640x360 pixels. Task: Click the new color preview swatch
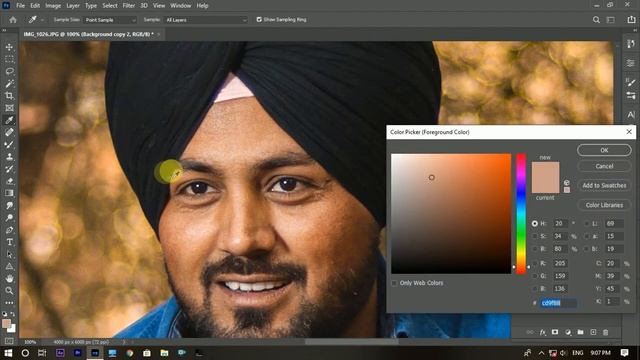click(x=545, y=170)
